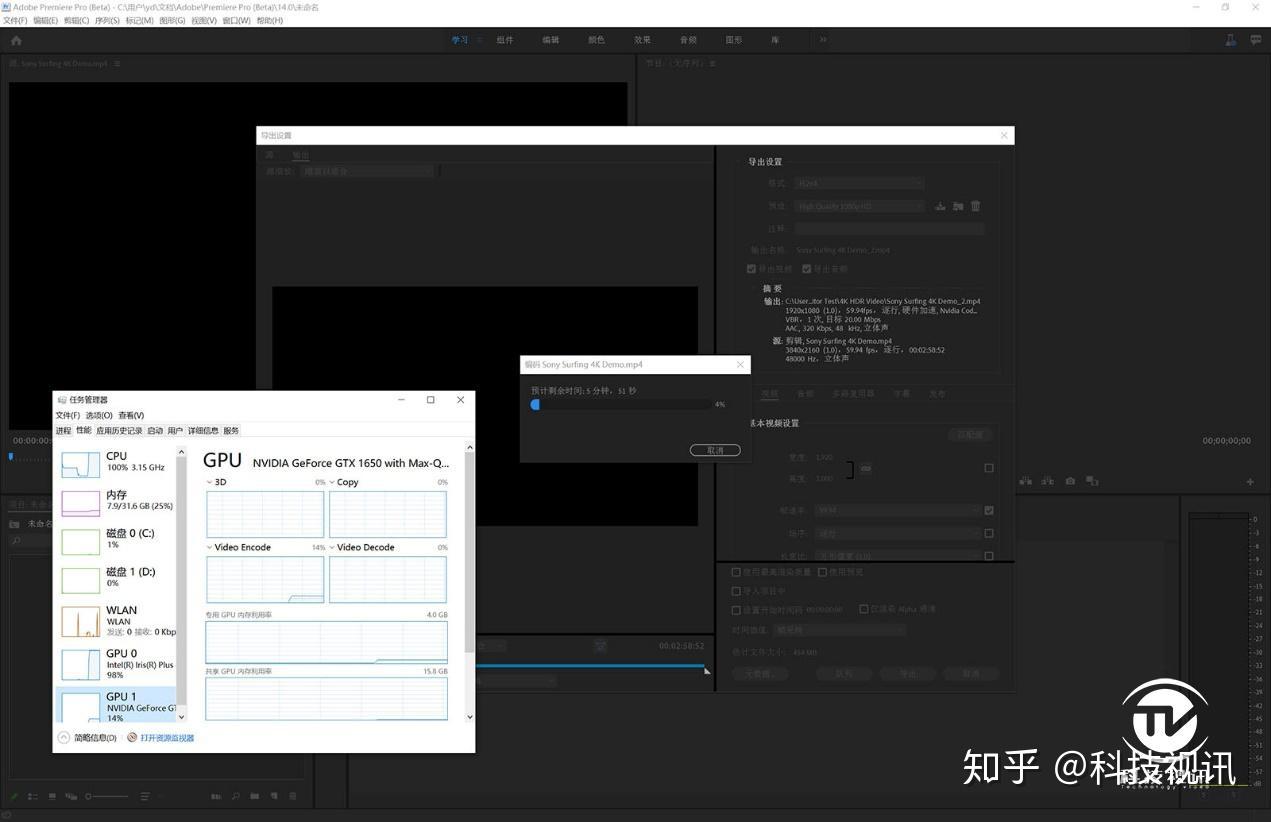Click the green pen icon at bottom left
Viewport: 1271px width, 822px height.
coord(14,796)
